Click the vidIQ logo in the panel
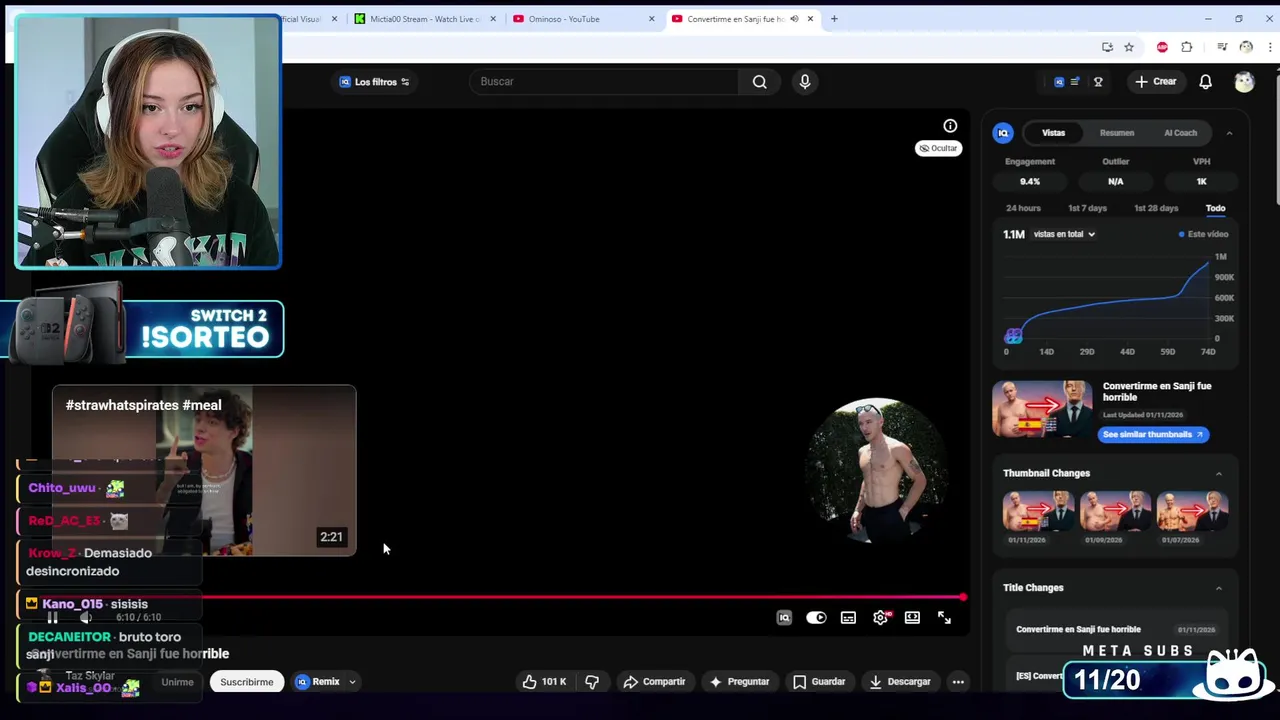The image size is (1280, 720). [x=1003, y=133]
